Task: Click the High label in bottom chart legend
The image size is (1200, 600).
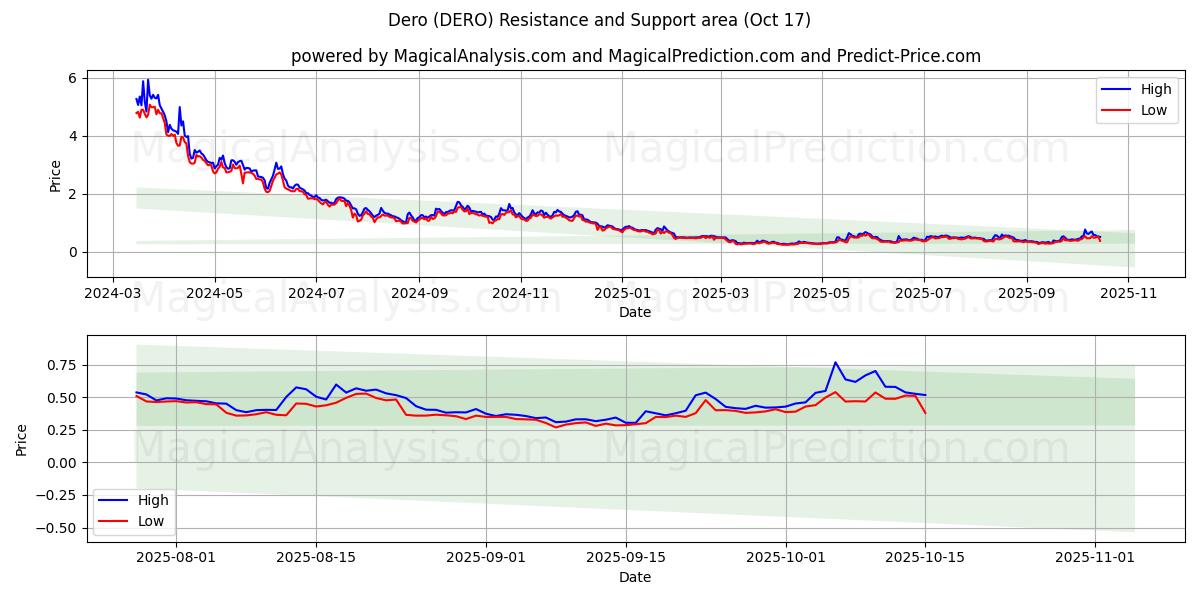Action: coord(153,501)
